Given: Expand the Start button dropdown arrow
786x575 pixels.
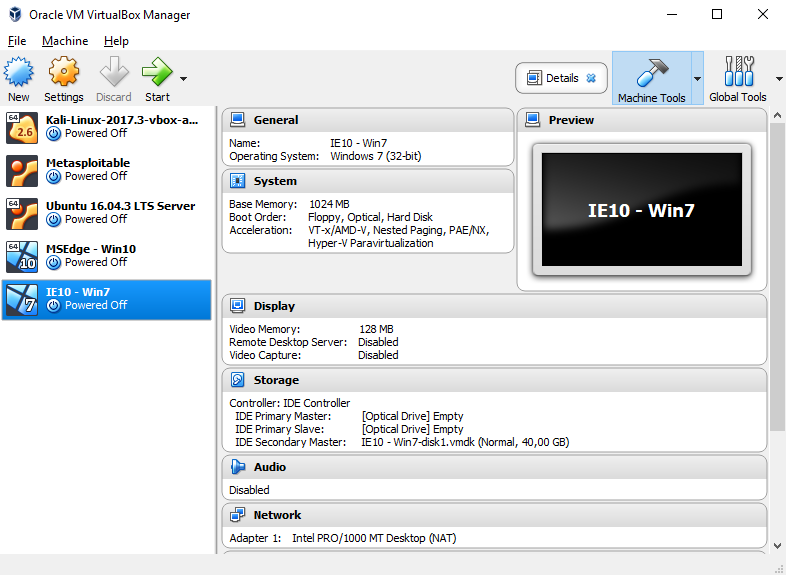Looking at the screenshot, I should click(183, 79).
